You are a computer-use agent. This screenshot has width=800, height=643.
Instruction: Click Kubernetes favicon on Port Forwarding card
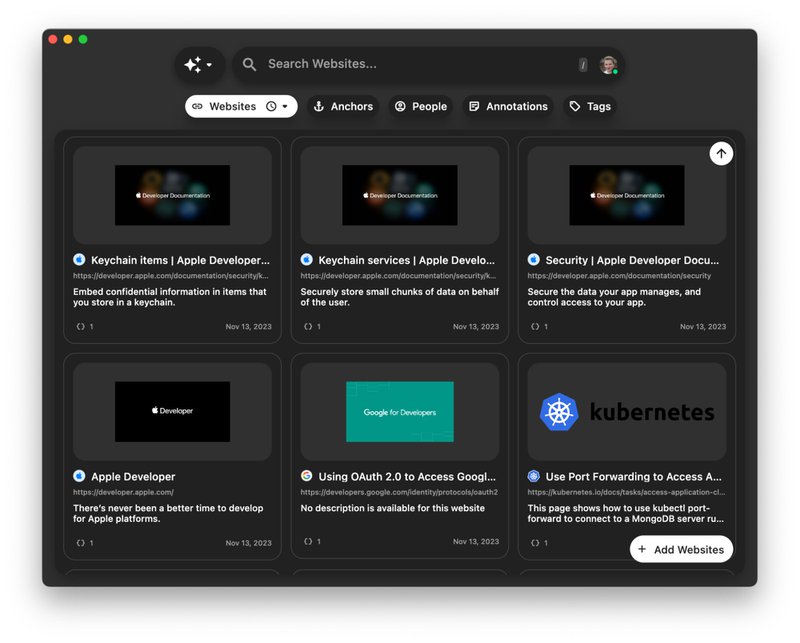coord(533,476)
